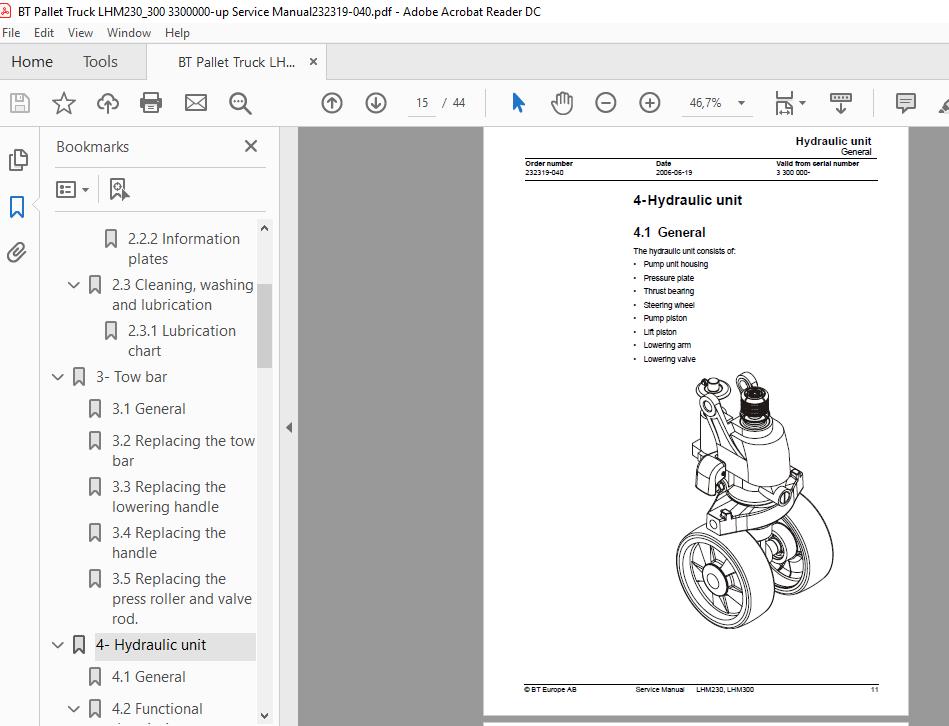The height and width of the screenshot is (726, 949).
Task: Open bookmark 4.1 General
Action: tap(148, 677)
